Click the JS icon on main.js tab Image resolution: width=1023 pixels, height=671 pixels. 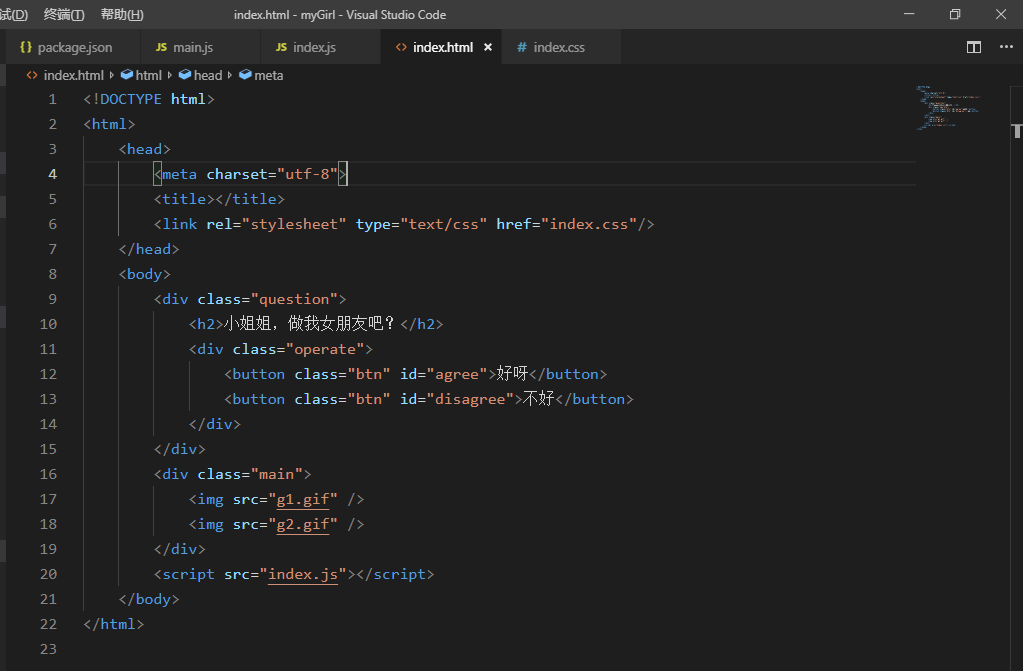tap(161, 47)
